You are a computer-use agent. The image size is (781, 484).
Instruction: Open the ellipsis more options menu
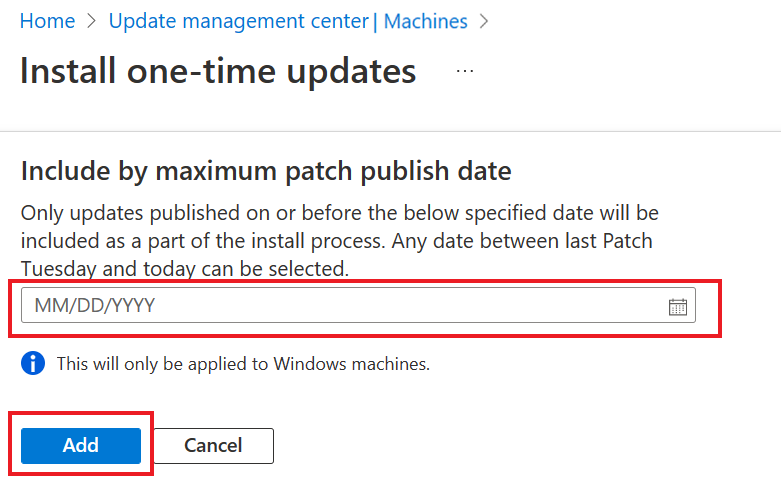465,72
